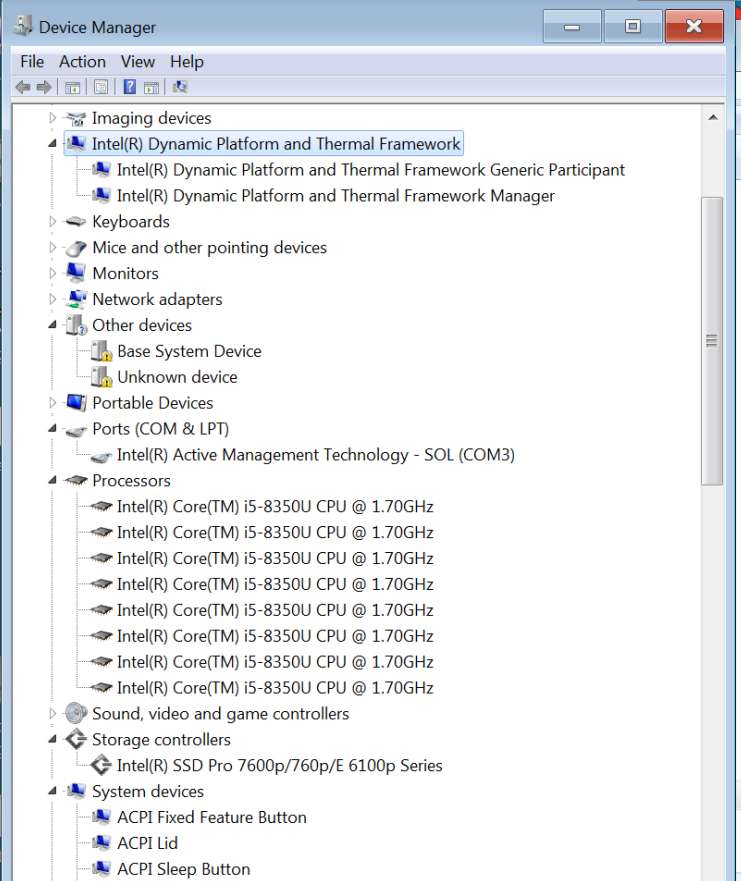Toggle the Show/Hide Action Pane toolbar icon

click(151, 87)
